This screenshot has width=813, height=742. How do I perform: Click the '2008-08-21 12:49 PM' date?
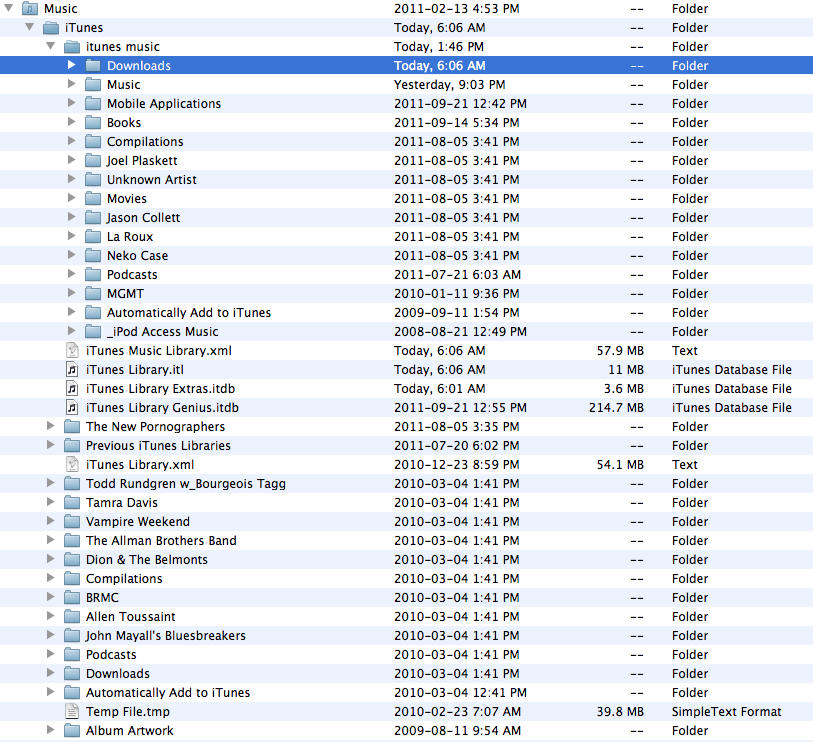tap(460, 331)
